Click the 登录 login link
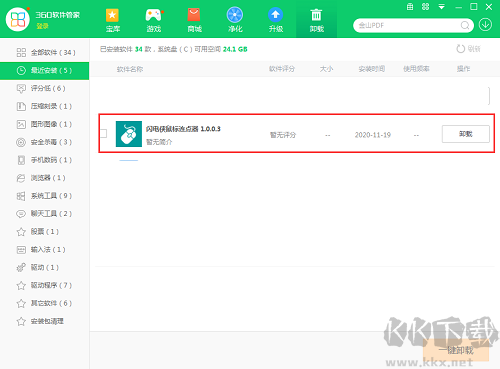The width and height of the screenshot is (500, 369). (x=42, y=26)
